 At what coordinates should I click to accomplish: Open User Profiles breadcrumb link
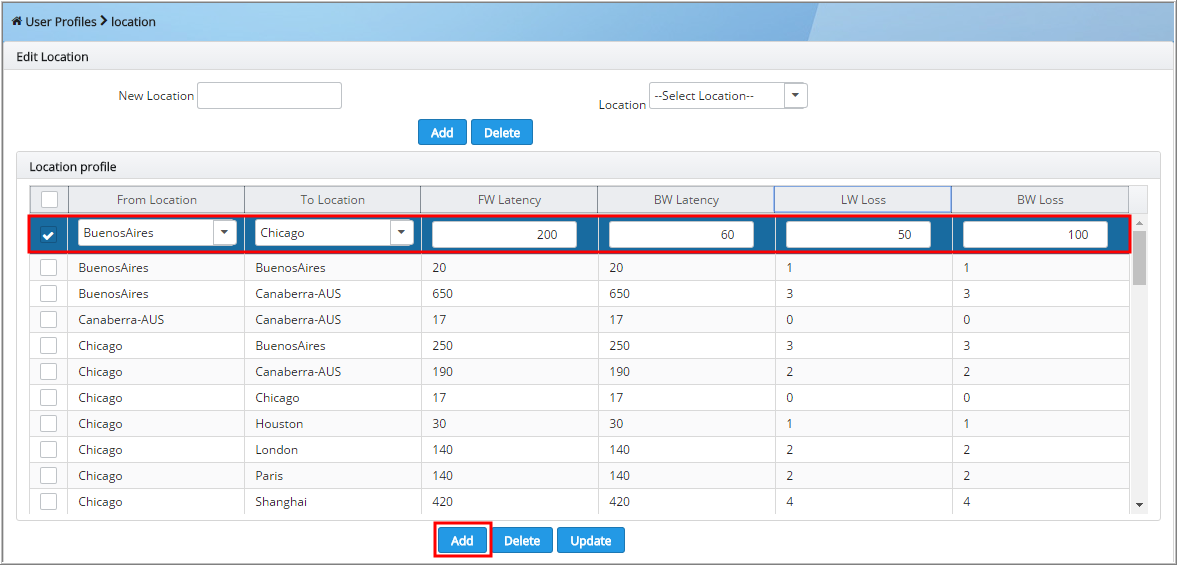tap(61, 22)
